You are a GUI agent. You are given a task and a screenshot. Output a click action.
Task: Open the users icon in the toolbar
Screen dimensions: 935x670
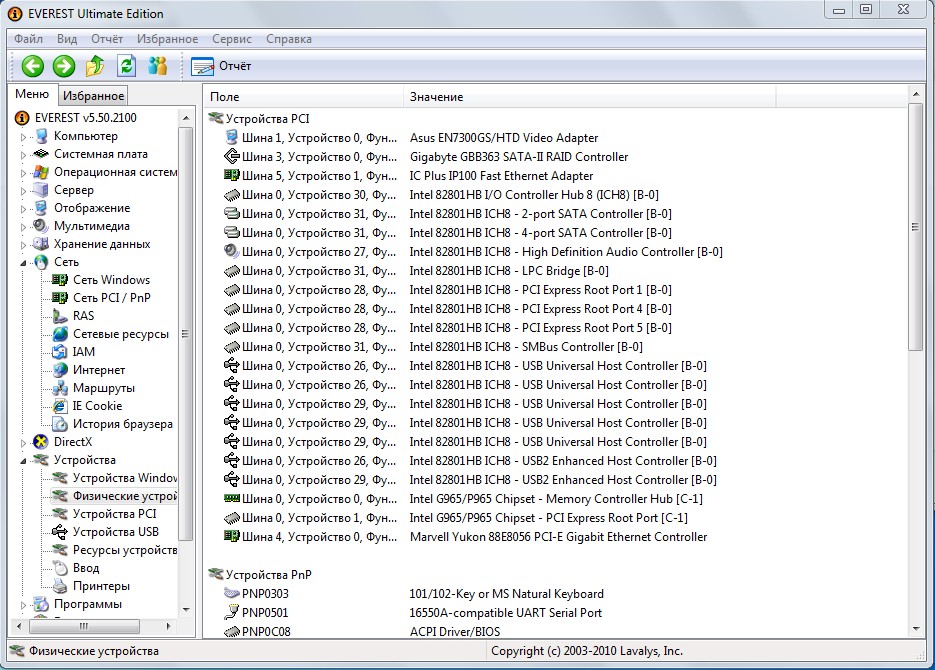pos(157,66)
